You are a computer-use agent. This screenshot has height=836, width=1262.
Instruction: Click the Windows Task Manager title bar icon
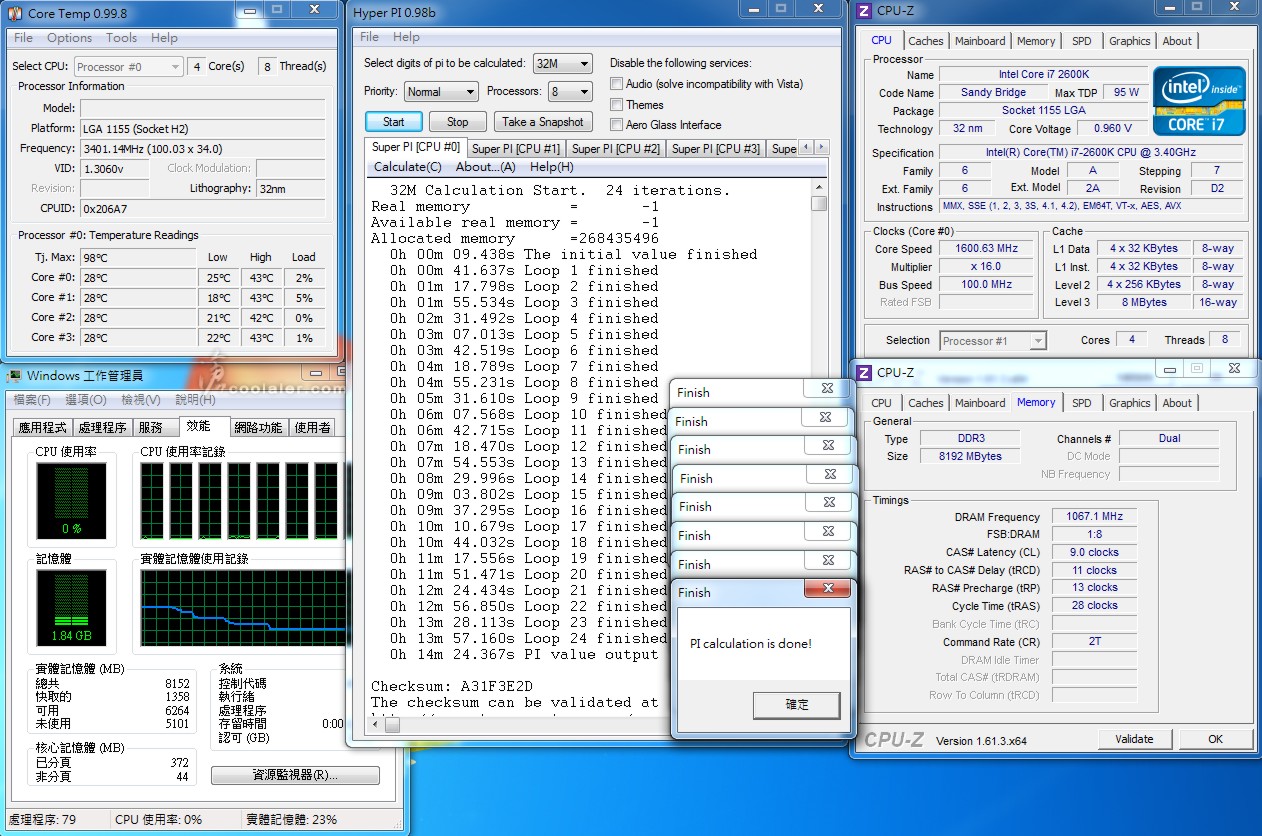15,376
